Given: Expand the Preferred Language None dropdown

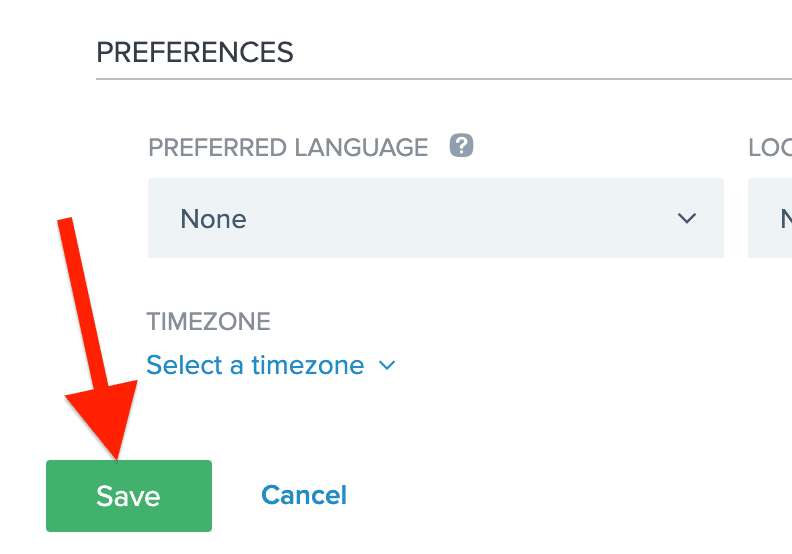Looking at the screenshot, I should pyautogui.click(x=436, y=218).
